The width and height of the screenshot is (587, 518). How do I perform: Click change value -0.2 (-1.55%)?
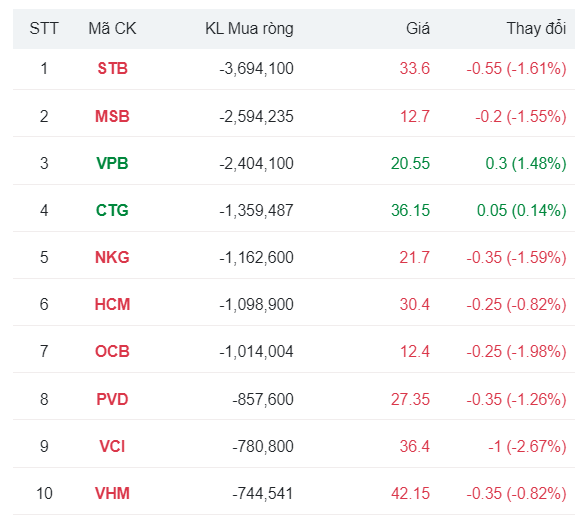[x=521, y=117]
